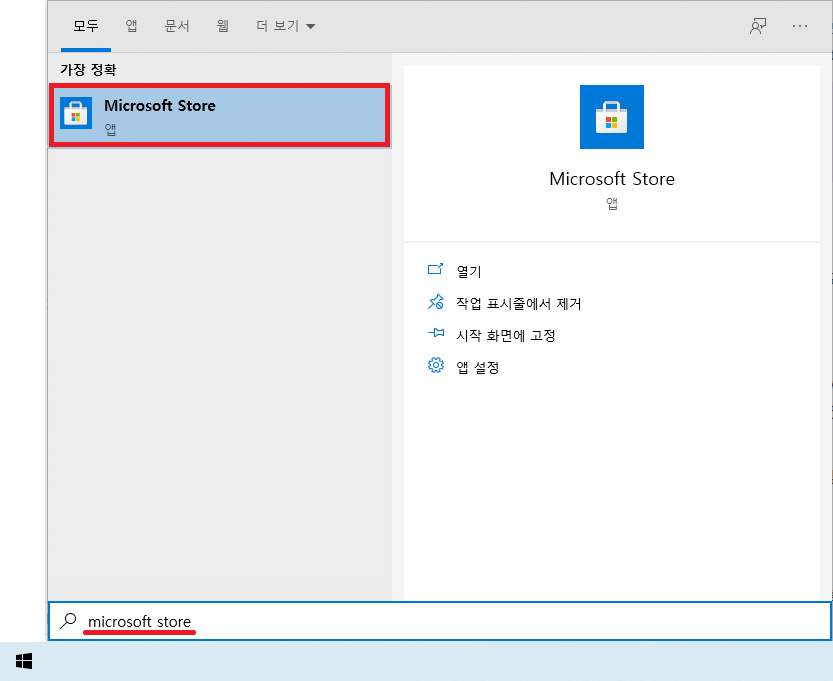Open the Windows Start button
This screenshot has width=833, height=681.
click(x=24, y=660)
